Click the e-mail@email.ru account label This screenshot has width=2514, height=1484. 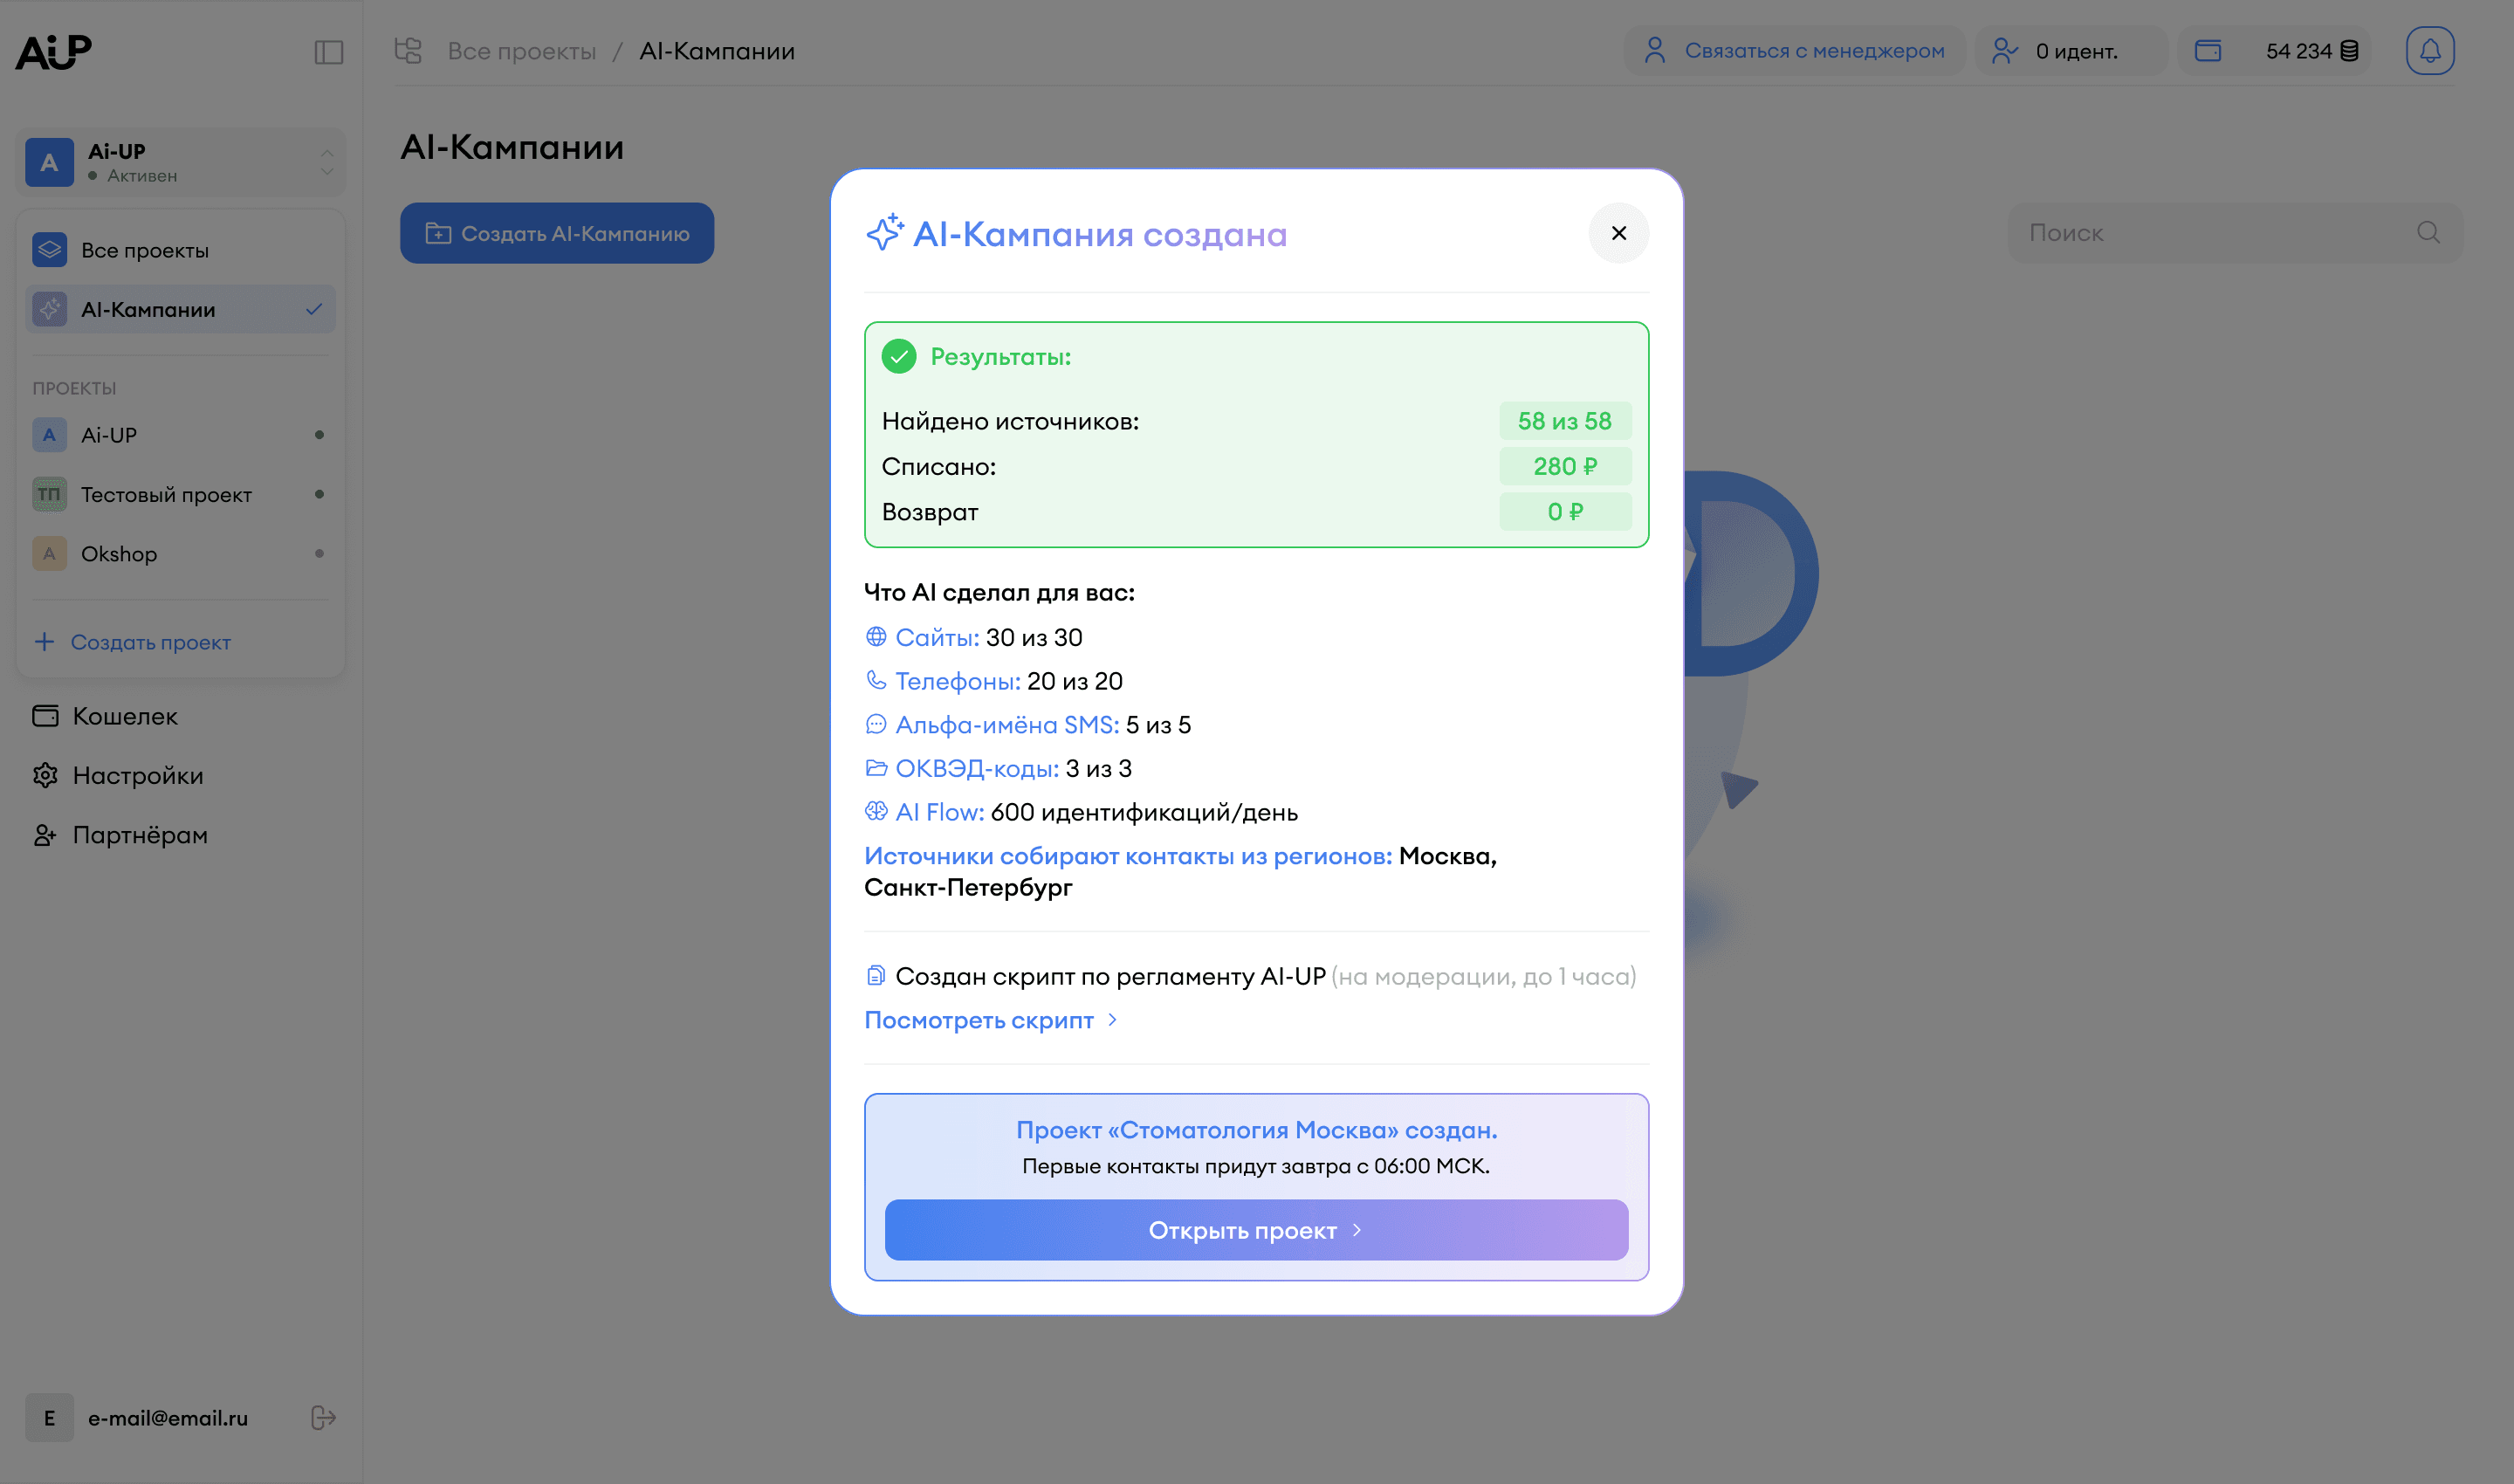[x=168, y=1418]
